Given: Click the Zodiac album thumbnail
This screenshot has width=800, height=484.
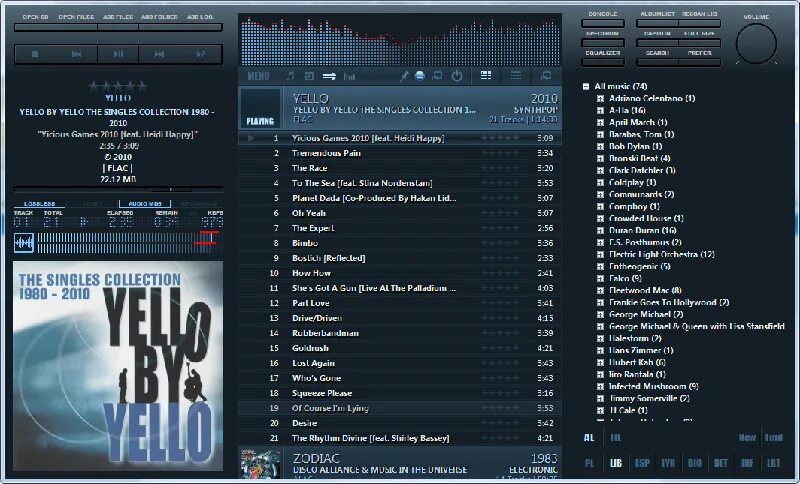Looking at the screenshot, I should [x=260, y=464].
